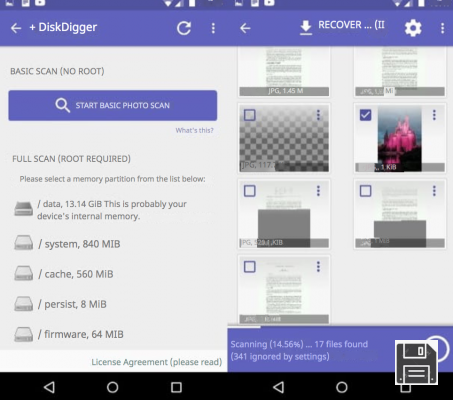The image size is (453, 400).
Task: Open options for the third-row right document
Action: (x=434, y=191)
